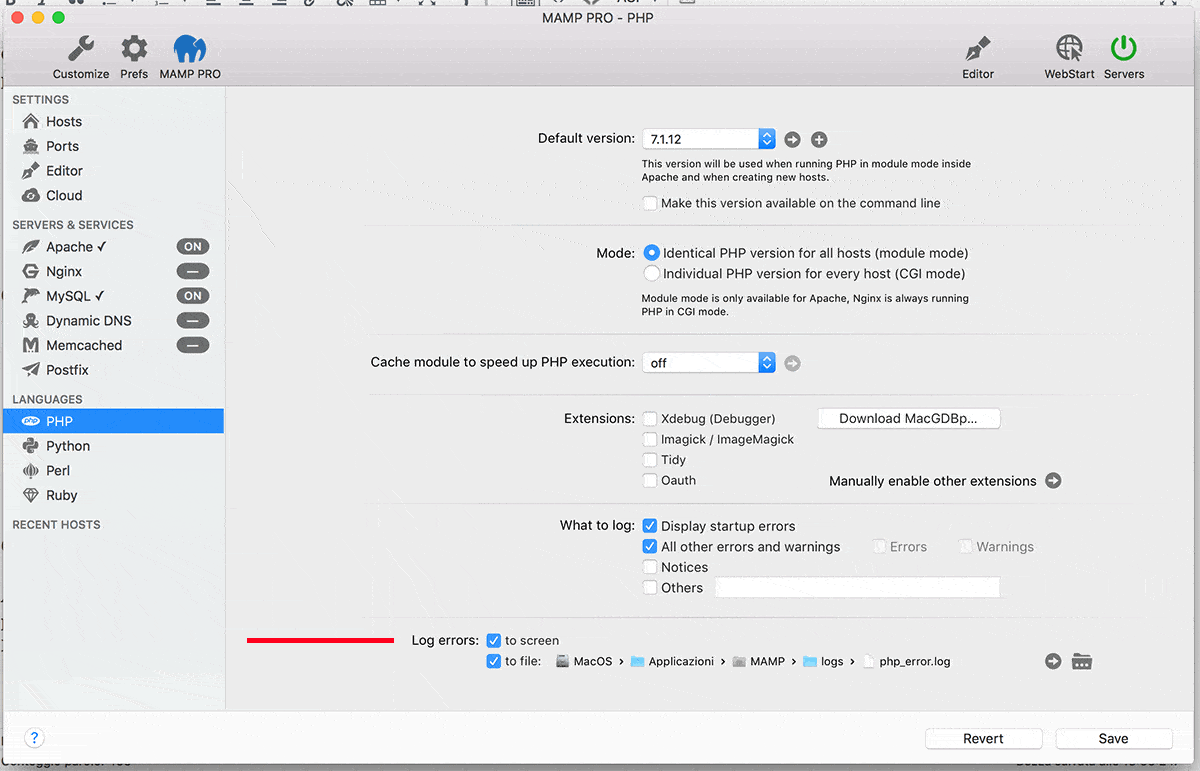Open the Editor pen icon in toolbar
Image resolution: width=1200 pixels, height=771 pixels.
[978, 57]
